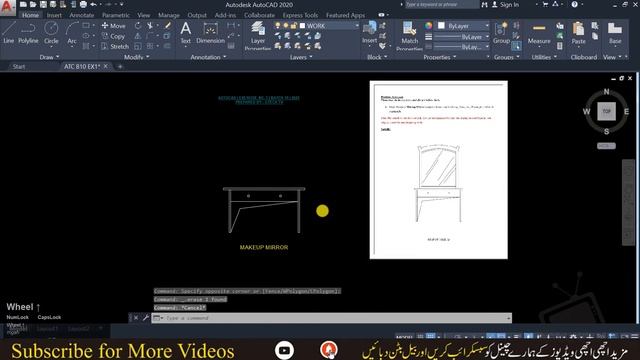Select the Line tool

pyautogui.click(x=9, y=33)
